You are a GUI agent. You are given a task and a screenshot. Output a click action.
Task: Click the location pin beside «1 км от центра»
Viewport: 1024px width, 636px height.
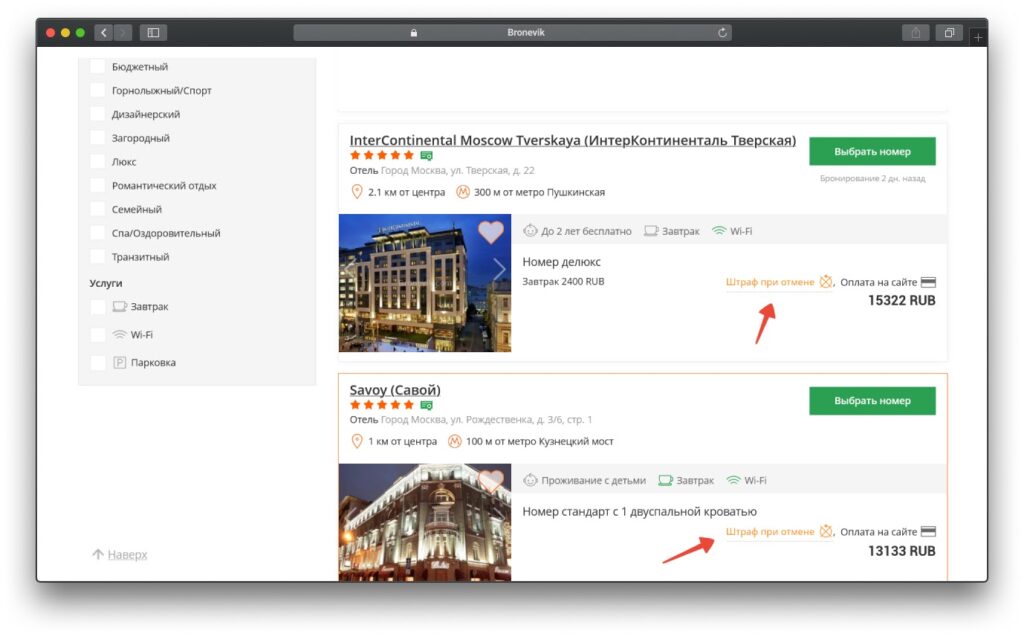(357, 441)
